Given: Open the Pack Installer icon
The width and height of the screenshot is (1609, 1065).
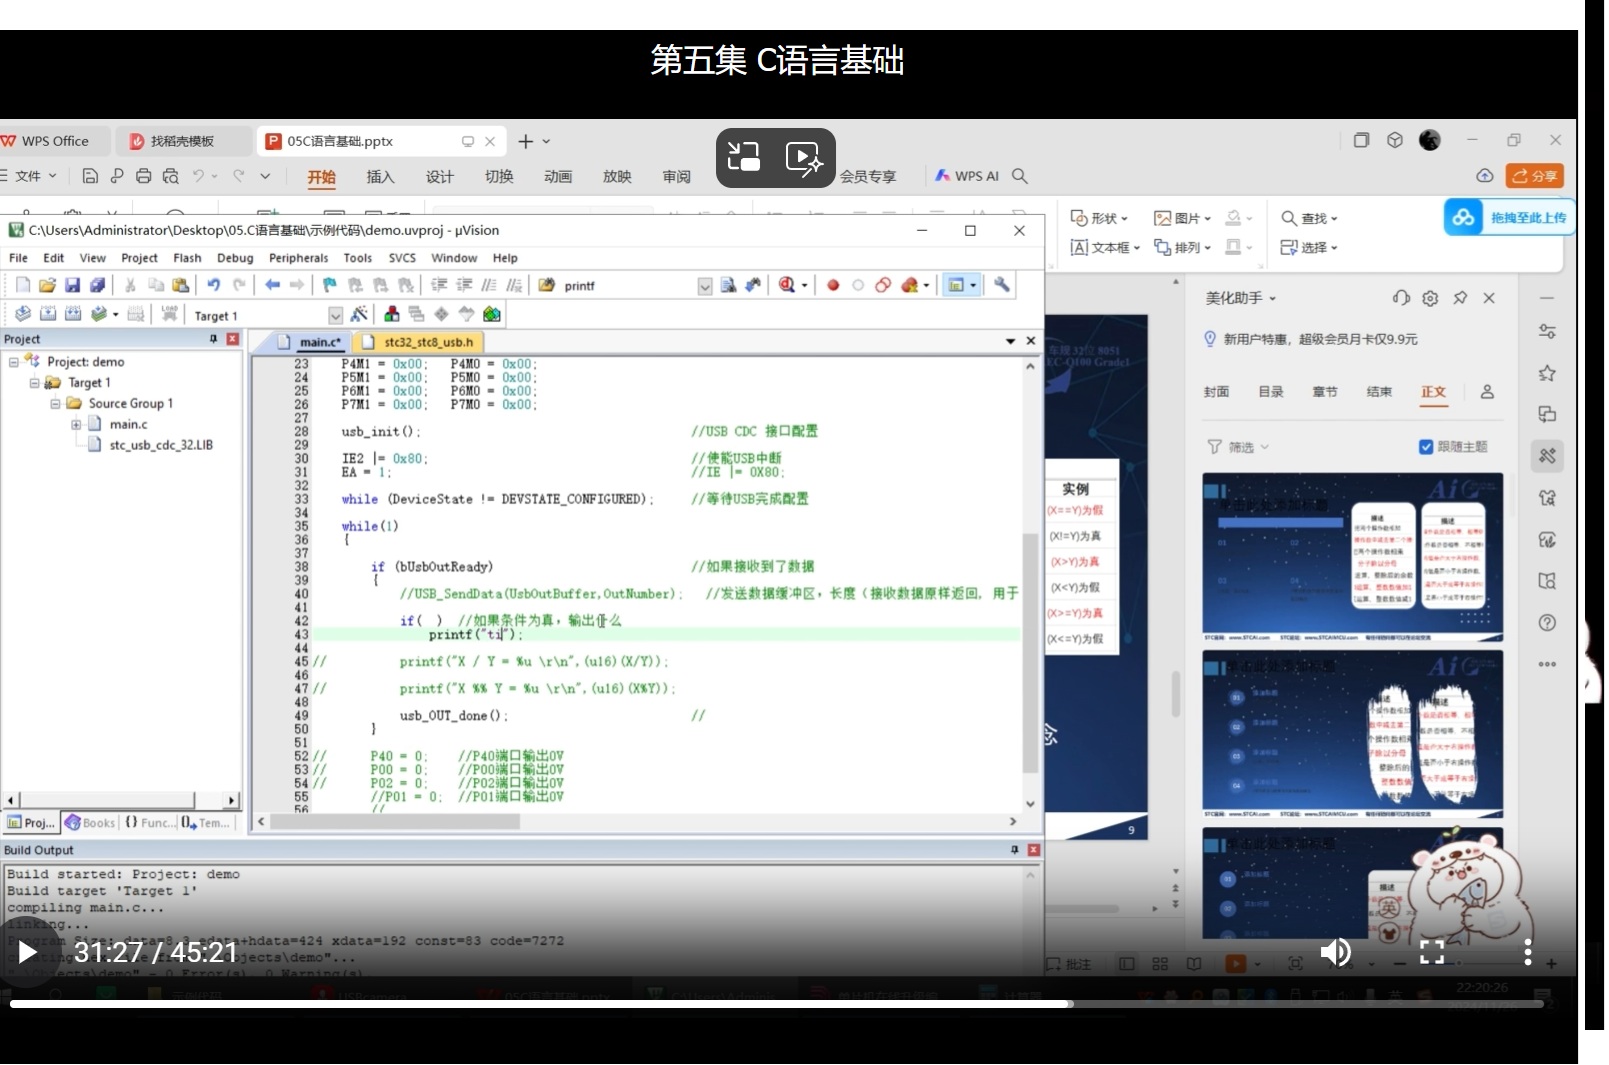Looking at the screenshot, I should [492, 314].
